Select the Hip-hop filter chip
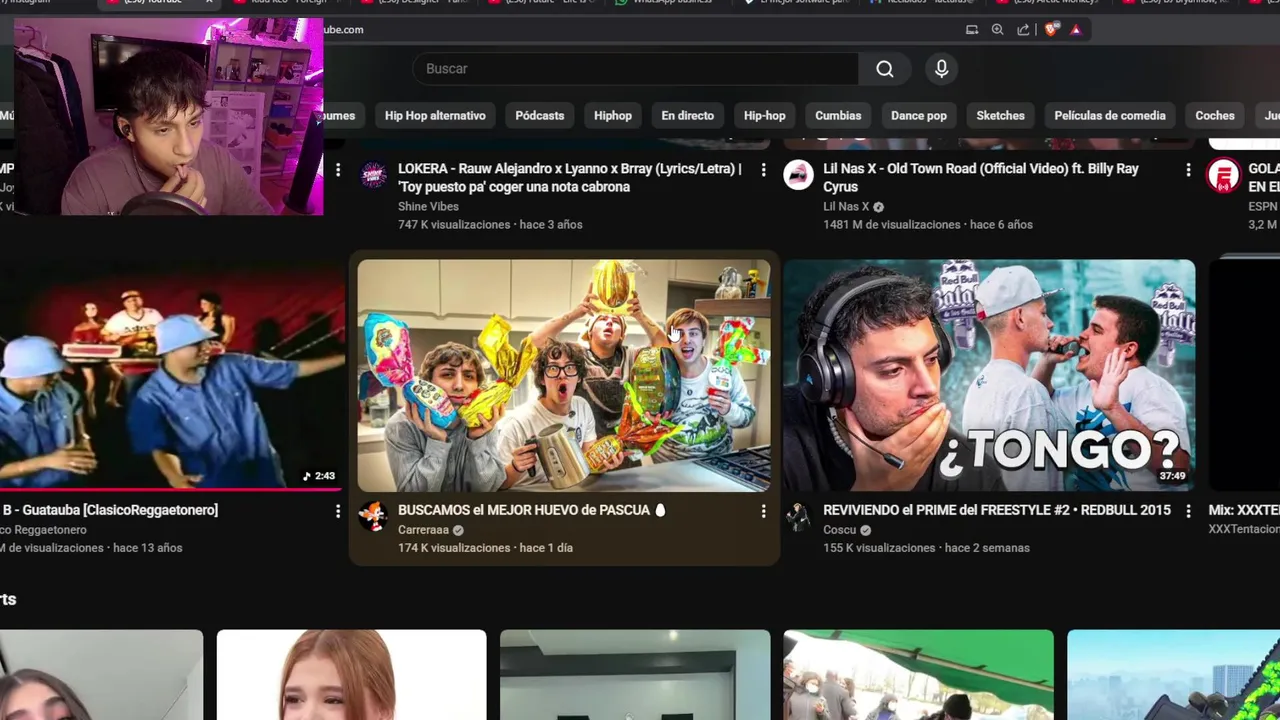The height and width of the screenshot is (720, 1280). (x=765, y=116)
